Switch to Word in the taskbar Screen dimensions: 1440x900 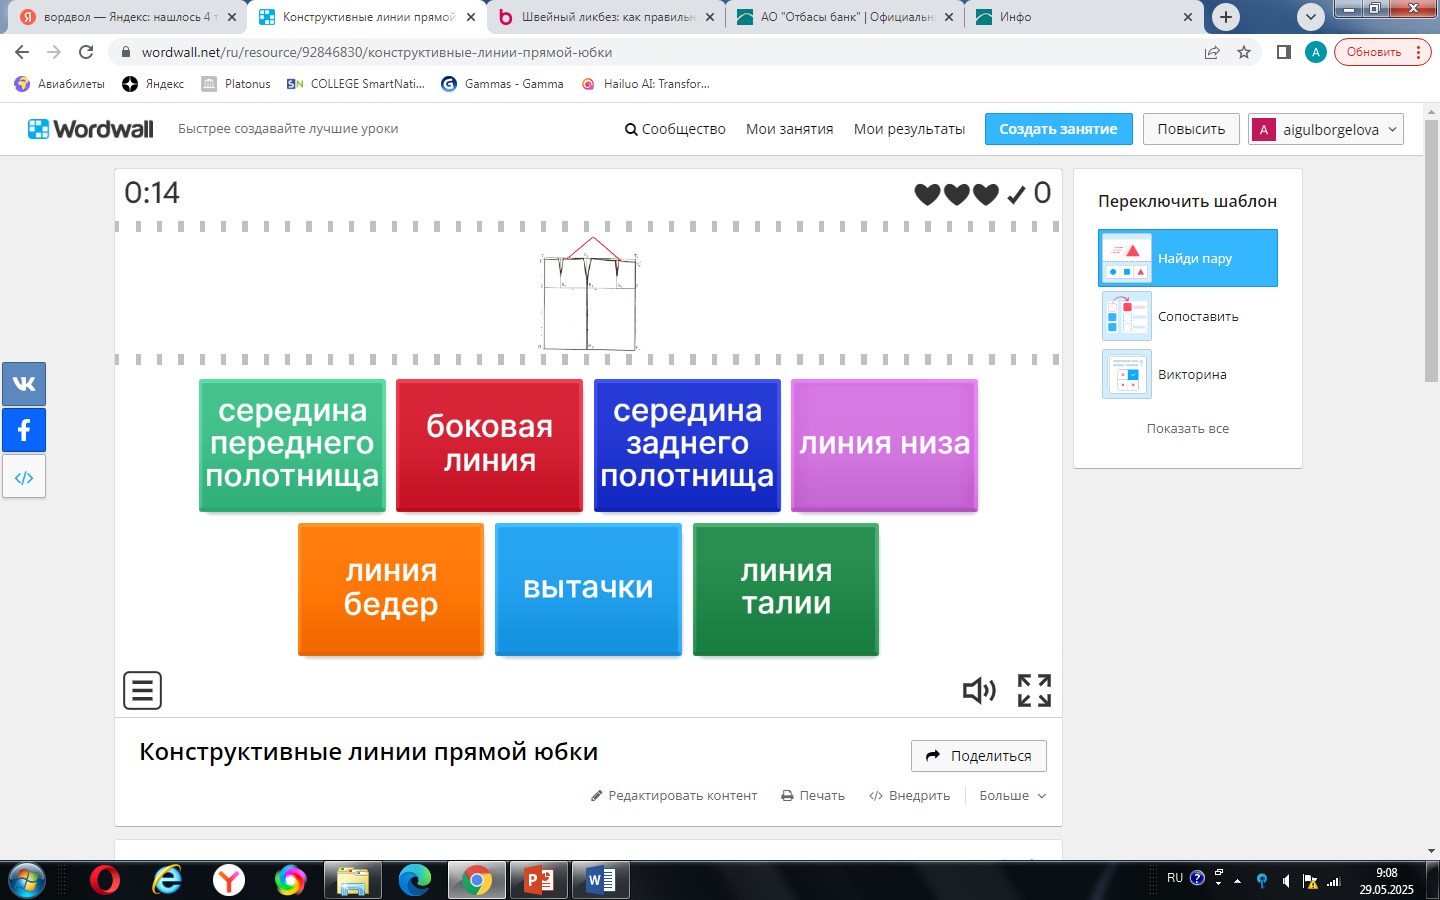(x=601, y=880)
